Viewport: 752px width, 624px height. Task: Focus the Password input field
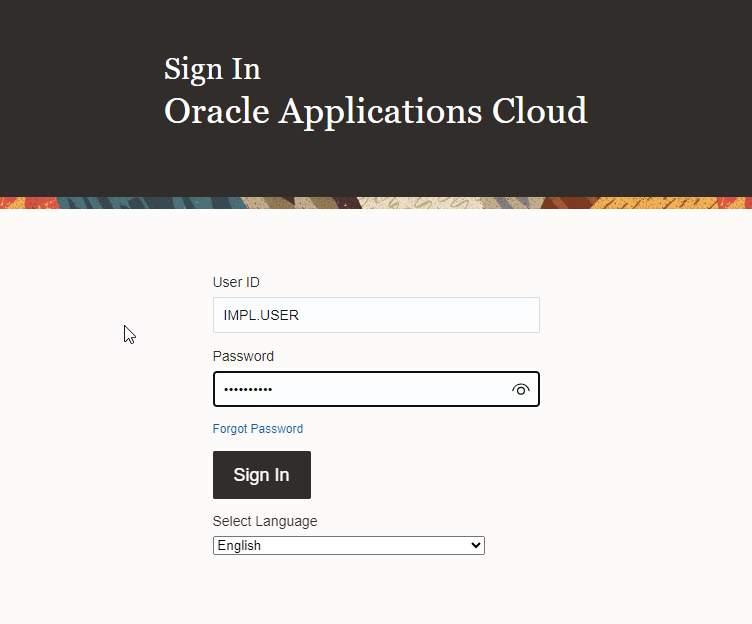tap(376, 389)
